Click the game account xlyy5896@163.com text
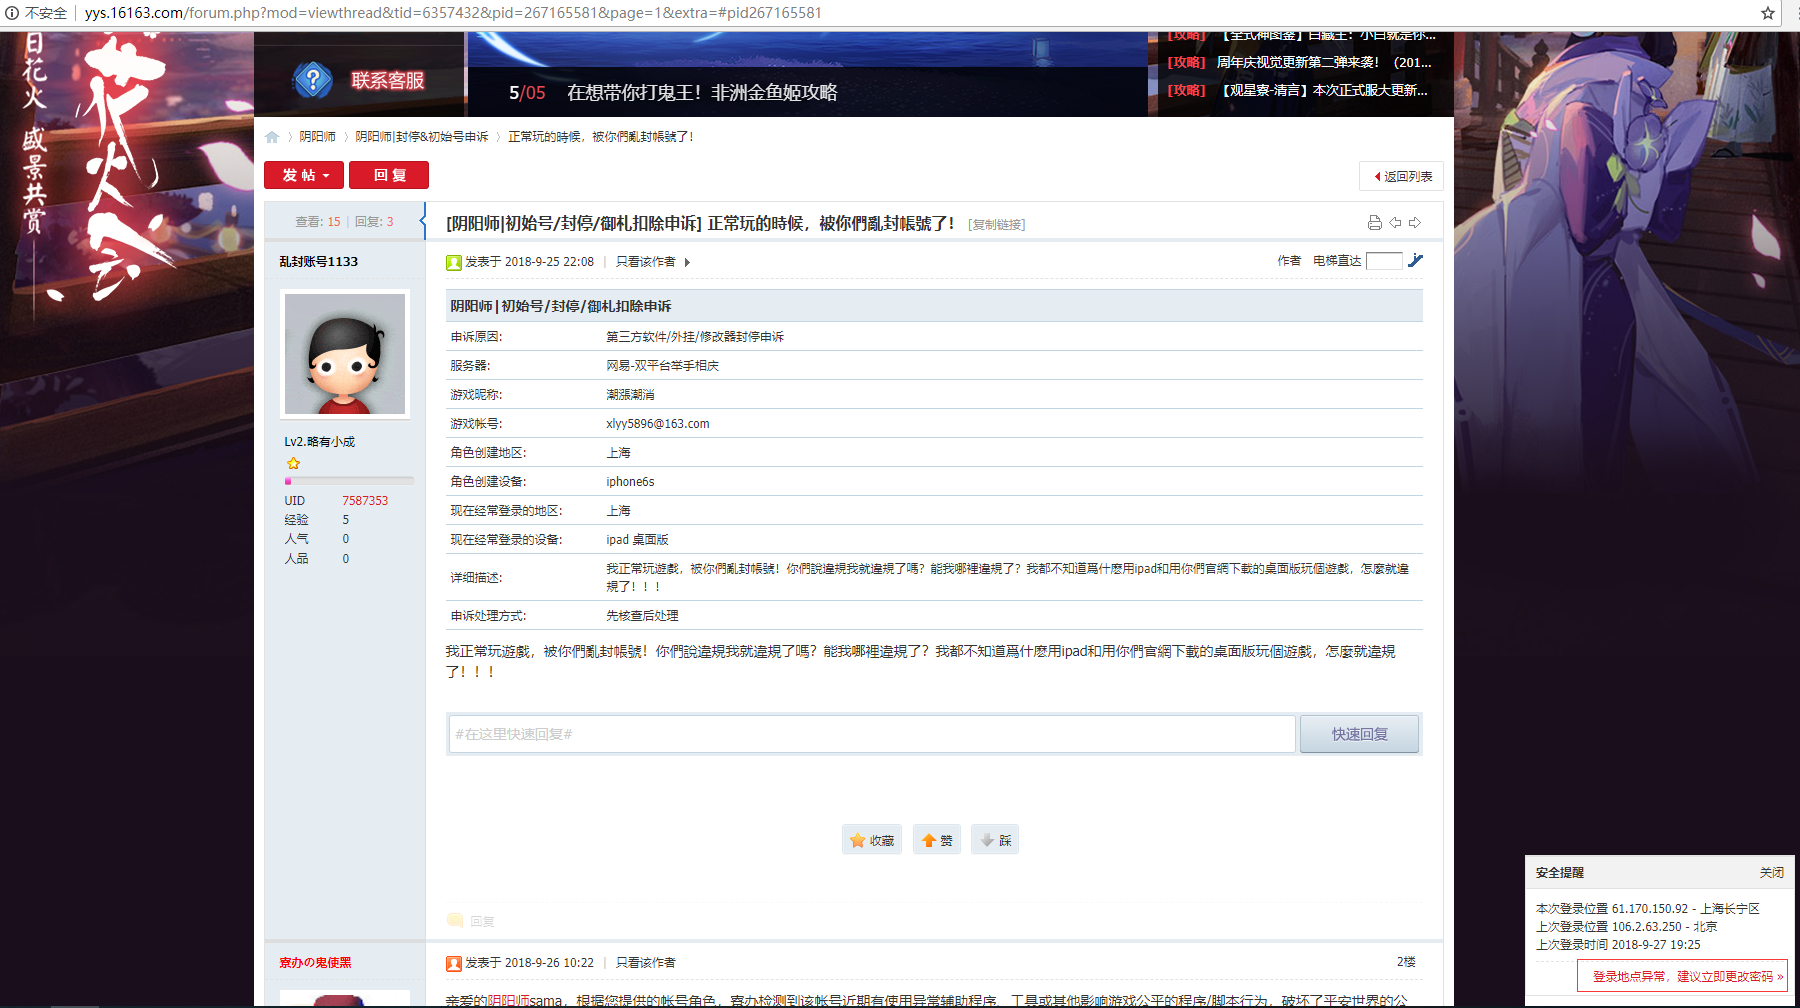 tap(658, 424)
